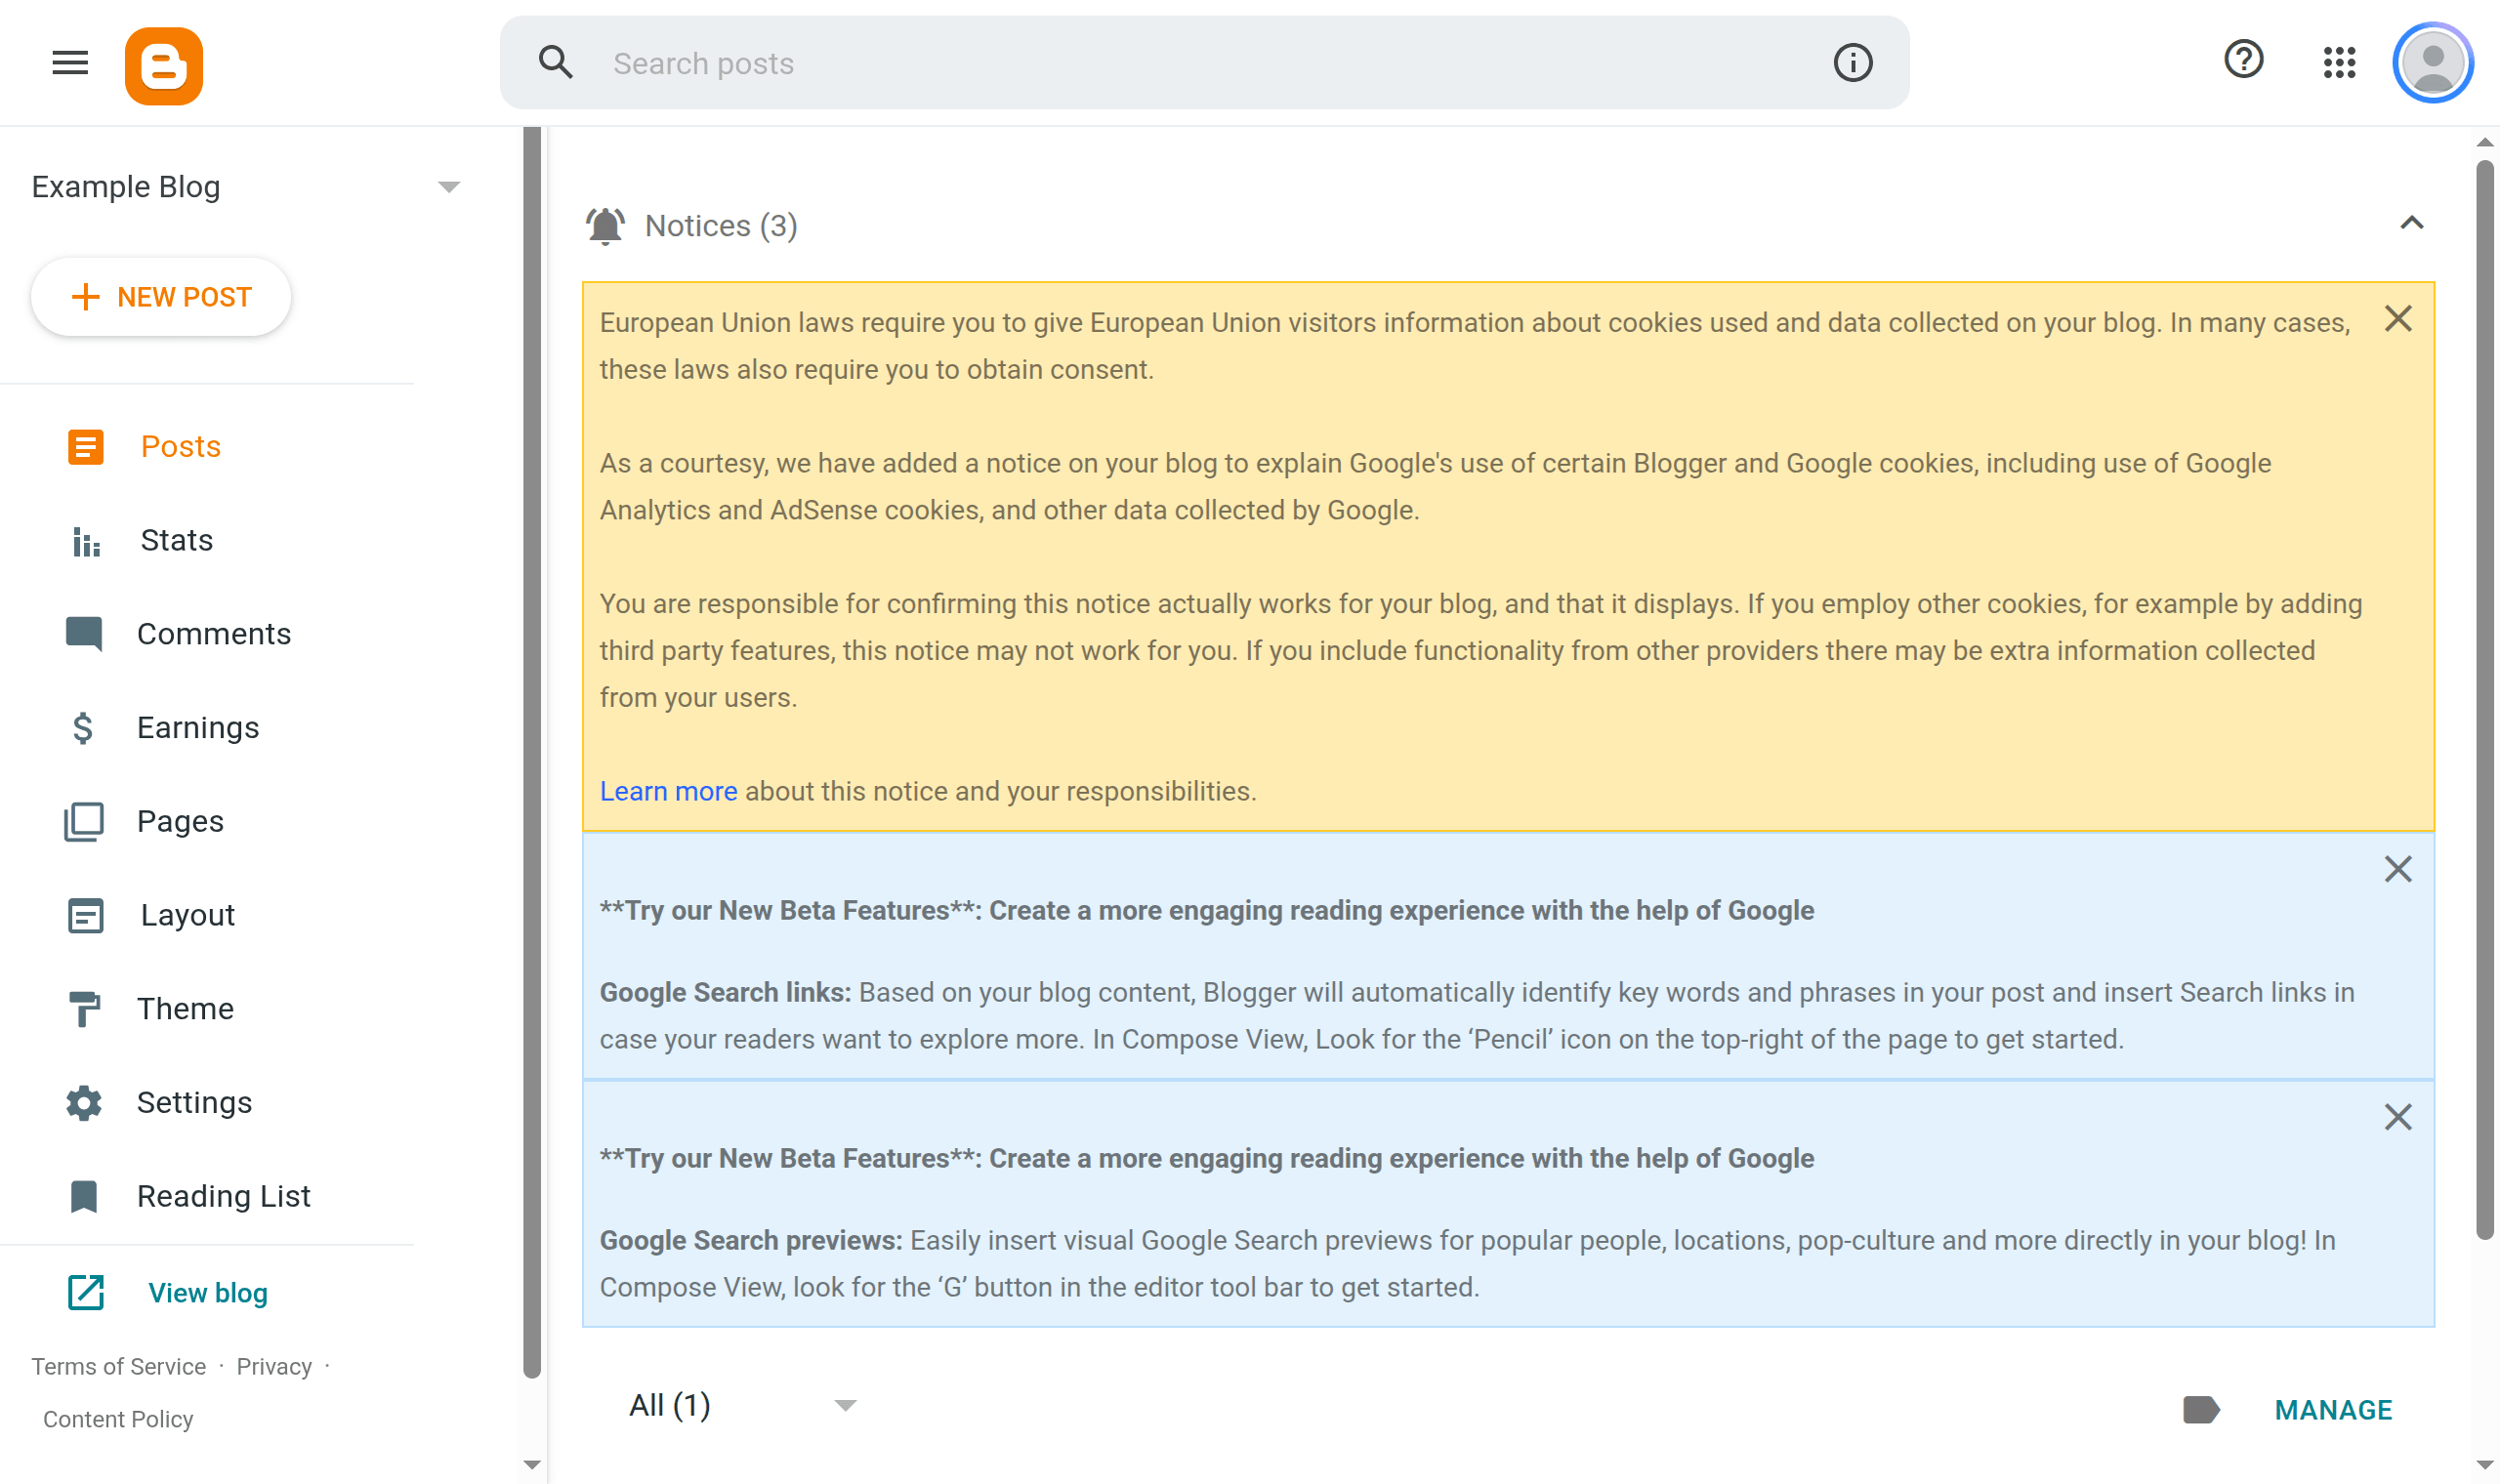This screenshot has width=2500, height=1484.
Task: Open the hamburger main menu
Action: coord(70,63)
